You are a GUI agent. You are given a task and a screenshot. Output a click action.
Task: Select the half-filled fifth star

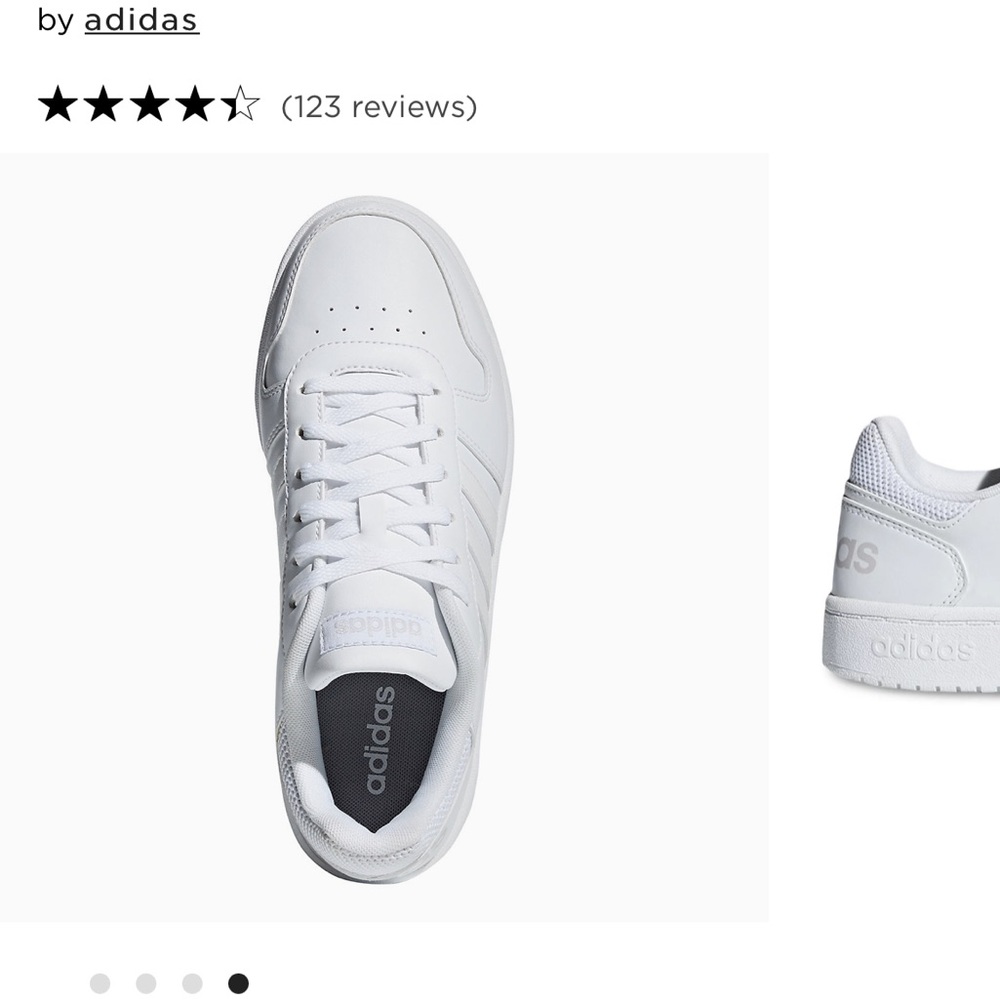(x=240, y=104)
